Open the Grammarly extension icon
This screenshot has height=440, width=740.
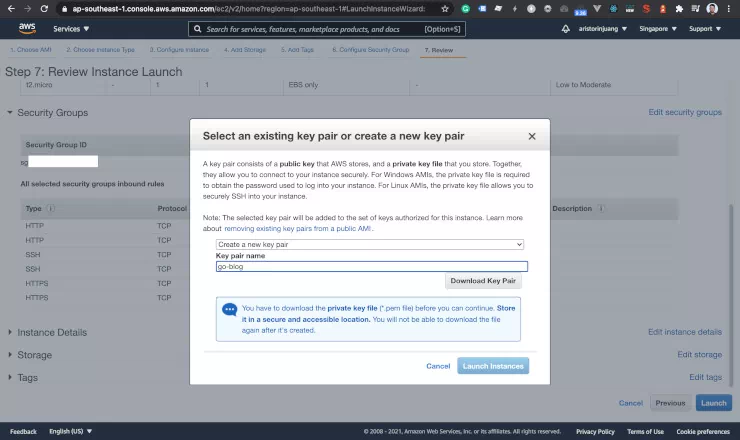click(465, 8)
